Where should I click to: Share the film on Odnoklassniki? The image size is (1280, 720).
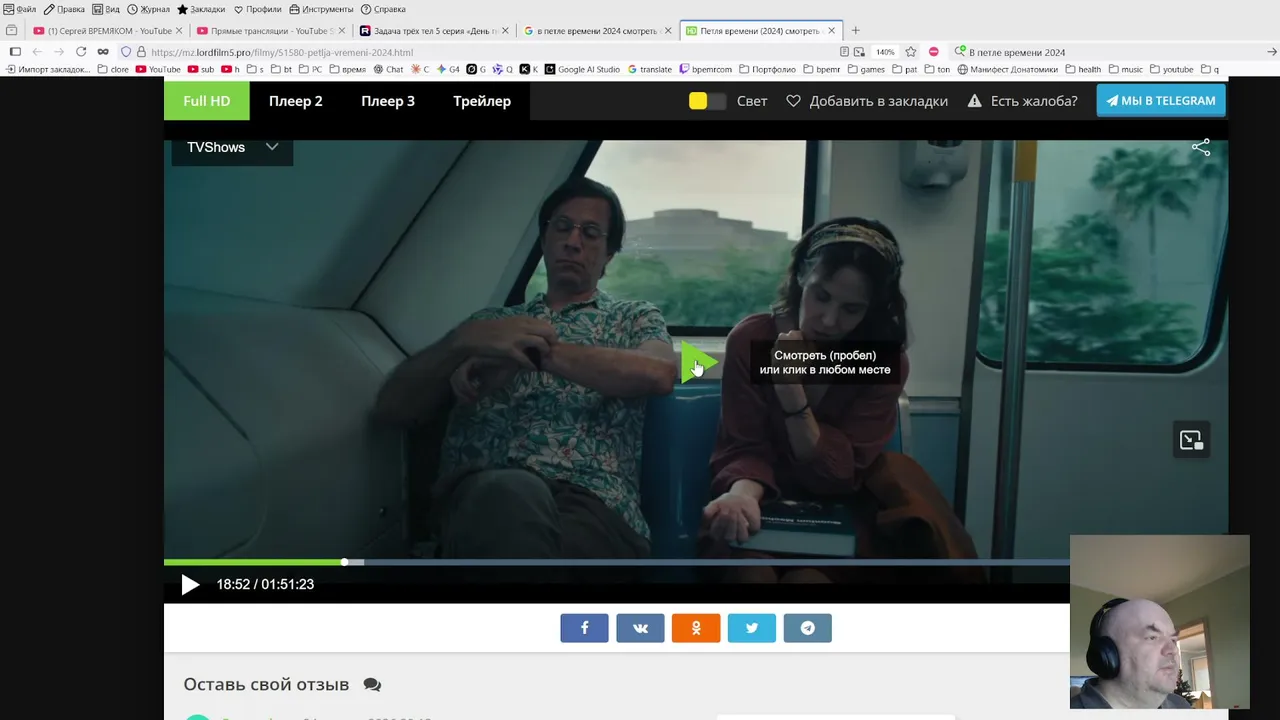point(696,628)
